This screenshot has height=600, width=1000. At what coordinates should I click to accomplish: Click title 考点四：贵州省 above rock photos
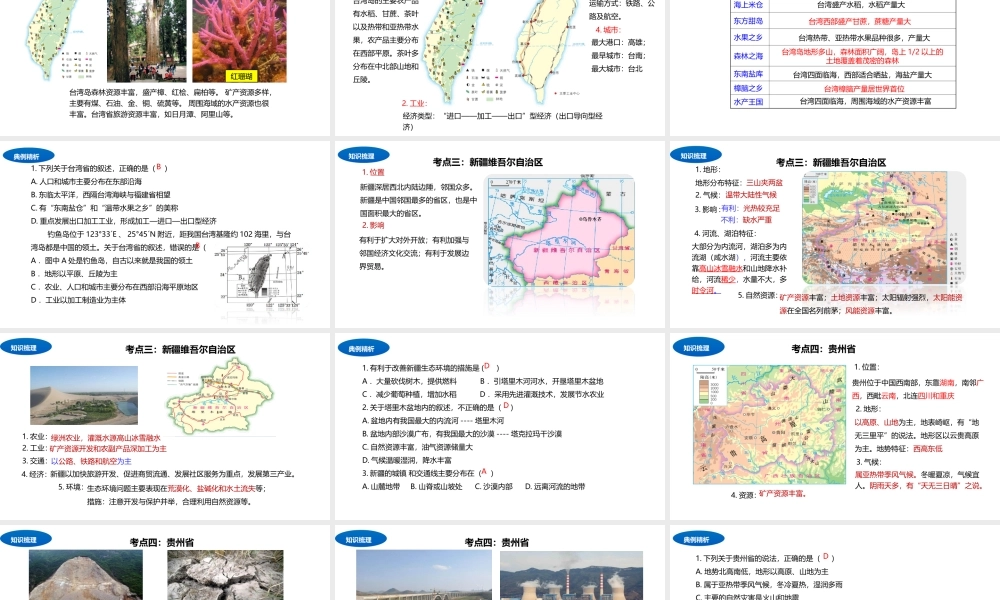click(x=162, y=543)
